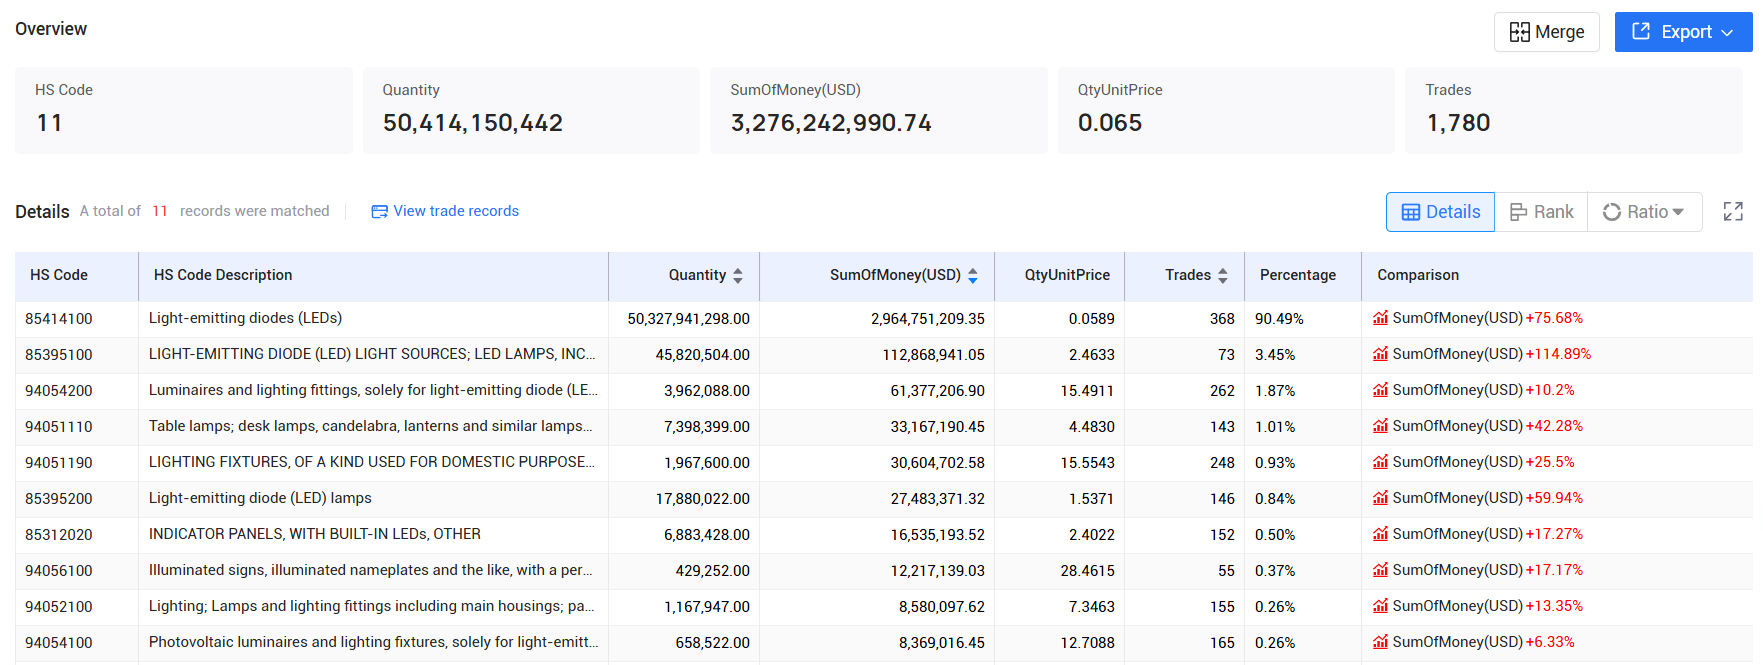Click the Trades summary value 1,780
Screen dimensions: 1763x665
click(x=1458, y=123)
